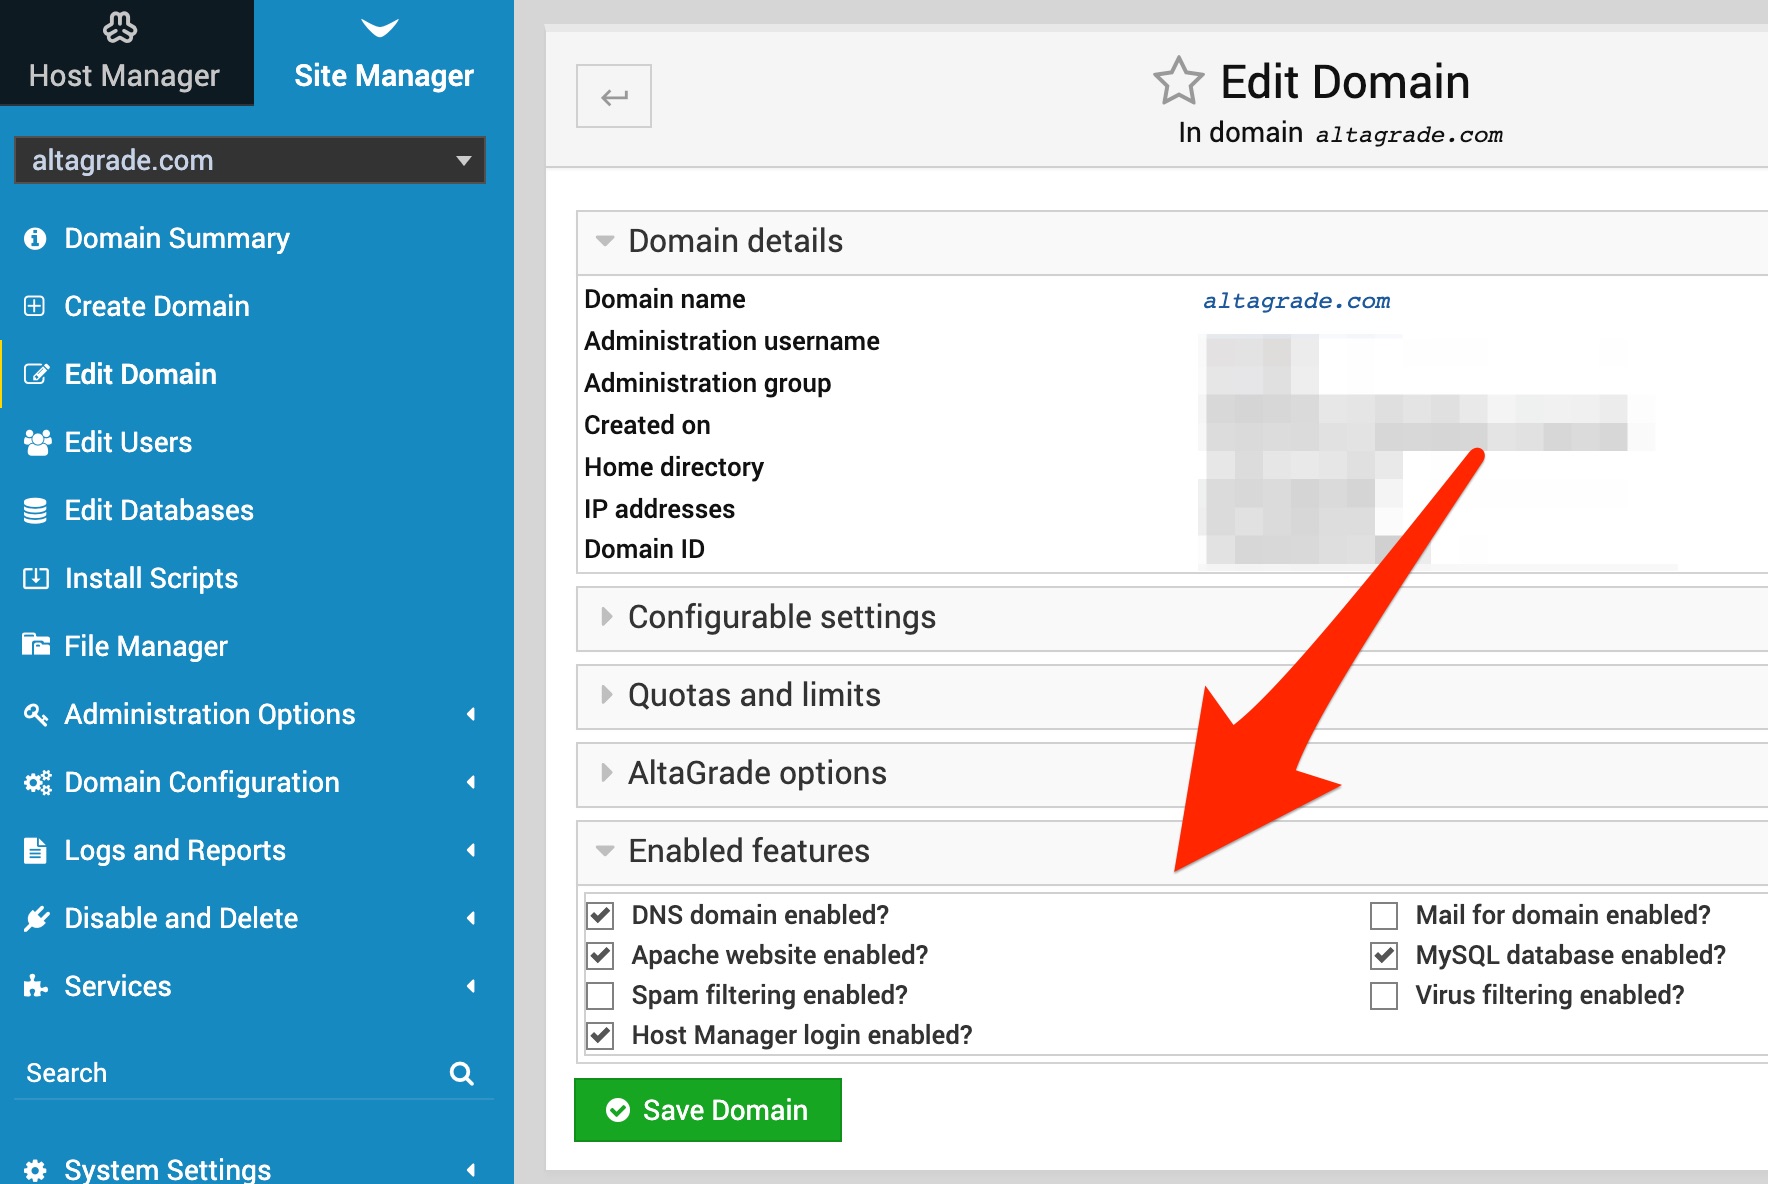This screenshot has width=1768, height=1184.
Task: Click the Save Domain button
Action: click(708, 1110)
